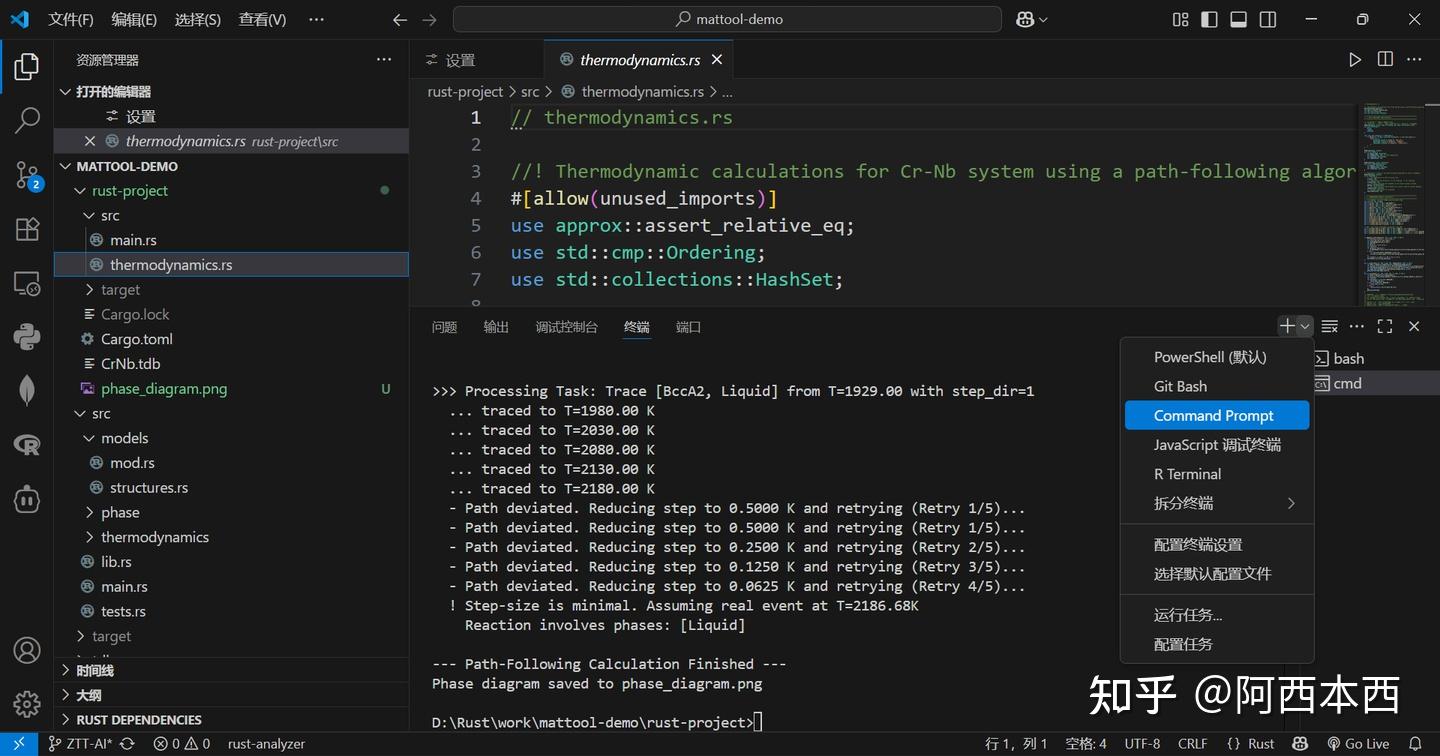Open Go Live in the status bar
This screenshot has height=756, width=1440.
point(1360,743)
